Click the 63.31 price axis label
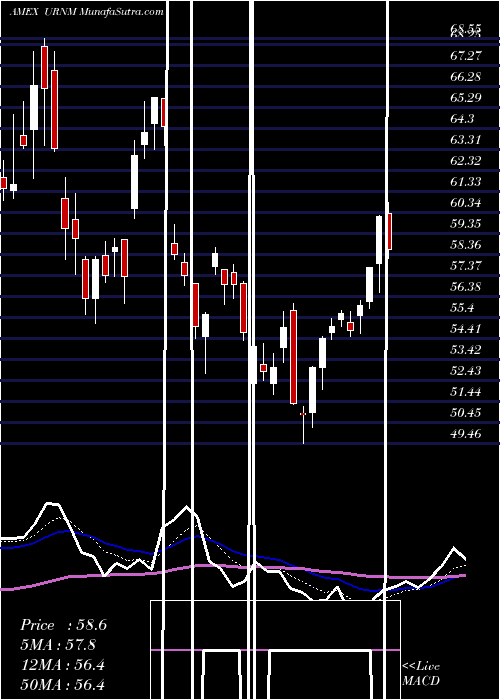The height and width of the screenshot is (700, 500). point(466,140)
